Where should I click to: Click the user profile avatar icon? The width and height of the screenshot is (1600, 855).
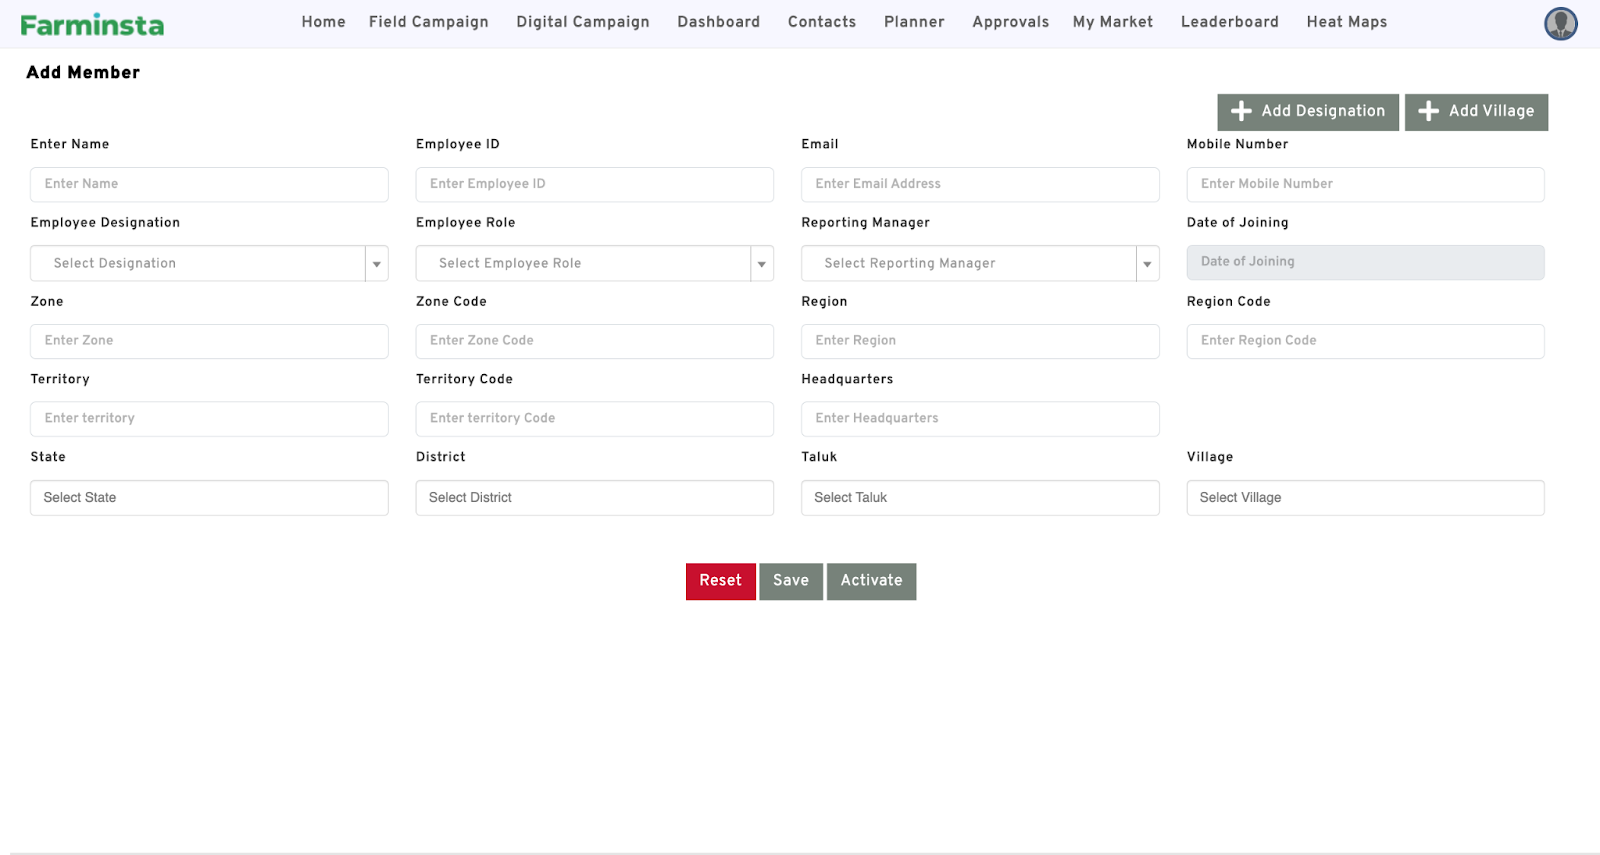[x=1560, y=23]
